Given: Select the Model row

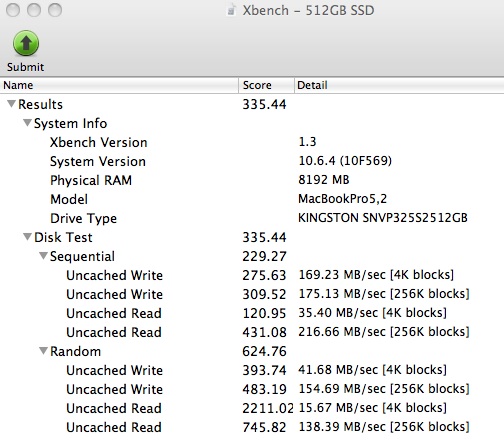Looking at the screenshot, I should pyautogui.click(x=252, y=199).
